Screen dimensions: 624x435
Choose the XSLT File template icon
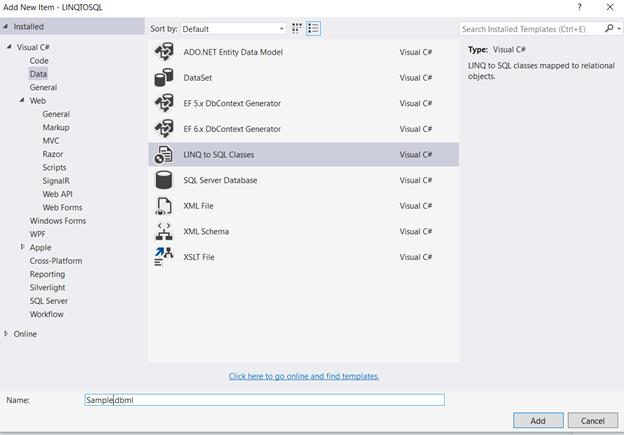pyautogui.click(x=164, y=257)
